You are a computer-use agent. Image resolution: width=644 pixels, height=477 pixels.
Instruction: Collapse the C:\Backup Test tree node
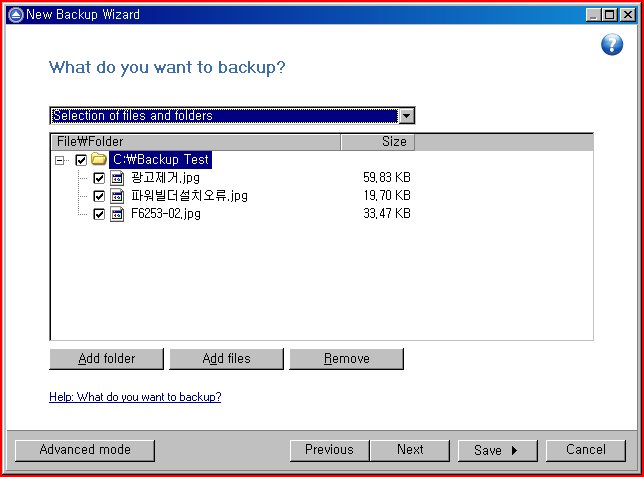(60, 160)
